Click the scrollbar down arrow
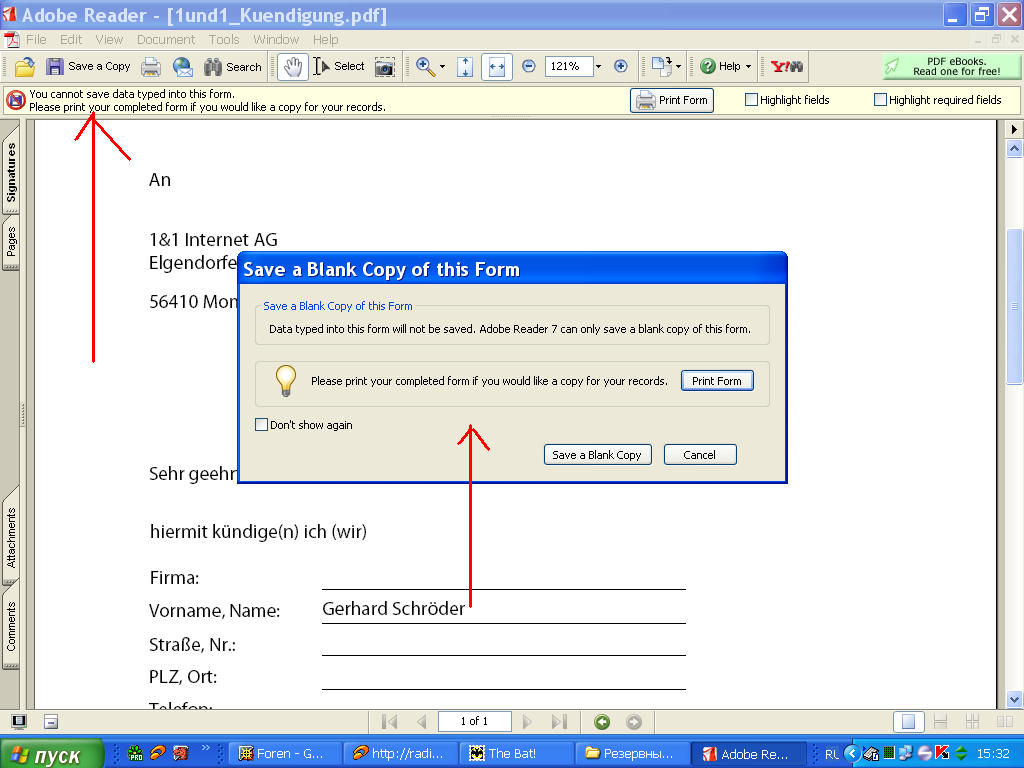The image size is (1024, 768). 1014,699
